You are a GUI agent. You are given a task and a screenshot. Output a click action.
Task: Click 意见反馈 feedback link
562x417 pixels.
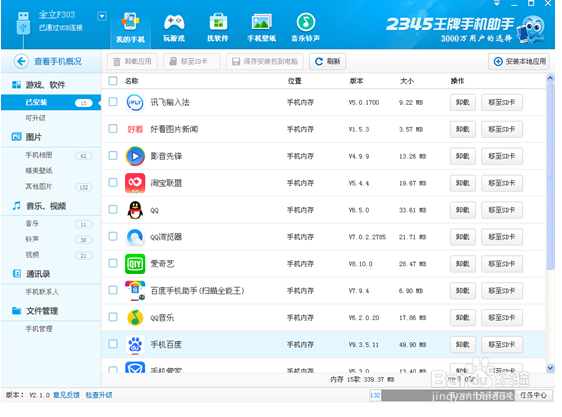point(66,395)
